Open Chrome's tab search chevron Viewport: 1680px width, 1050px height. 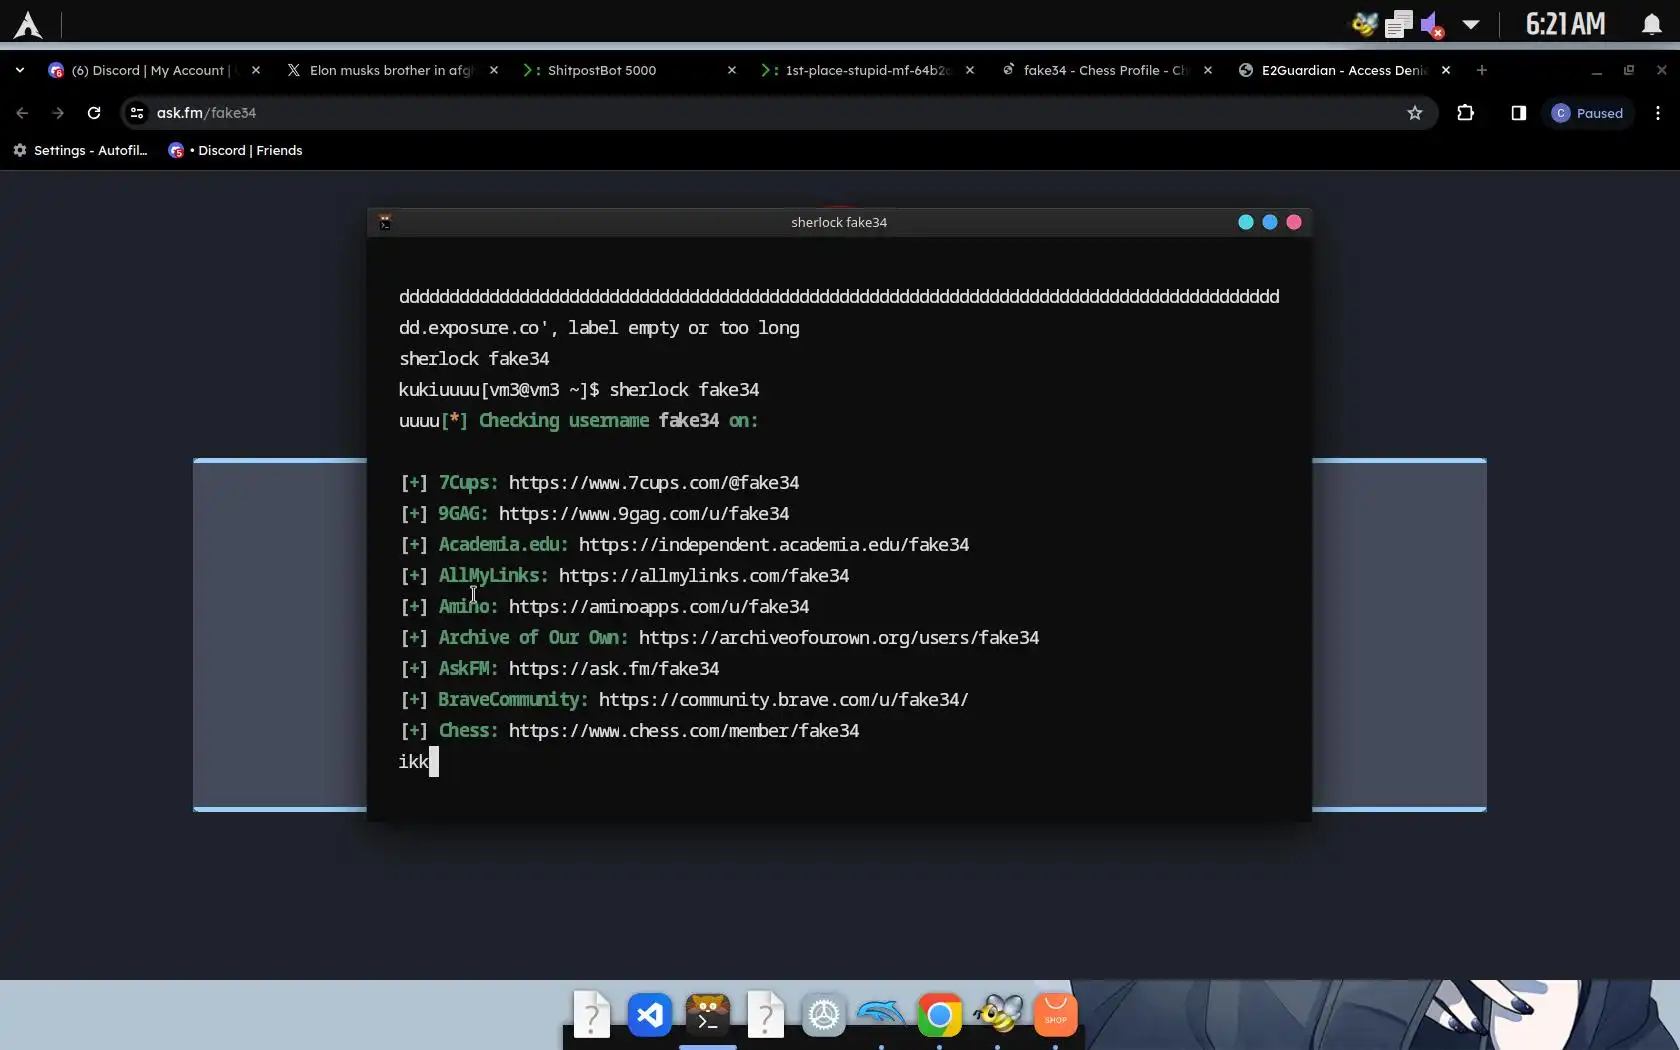[x=20, y=70]
